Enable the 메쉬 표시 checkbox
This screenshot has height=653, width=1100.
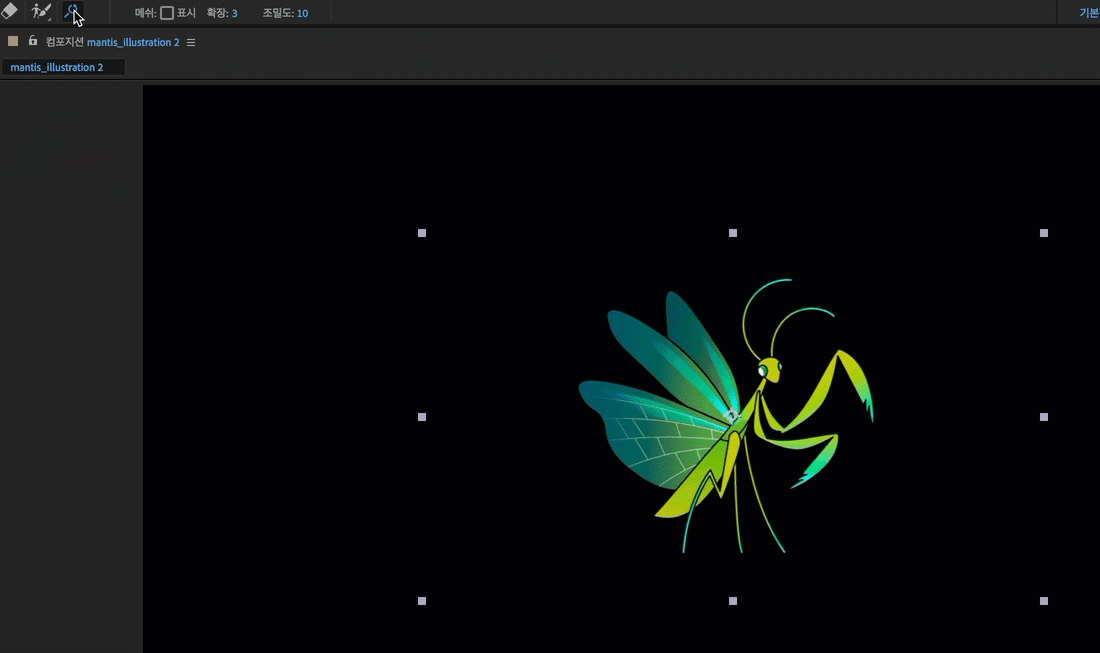click(x=167, y=13)
